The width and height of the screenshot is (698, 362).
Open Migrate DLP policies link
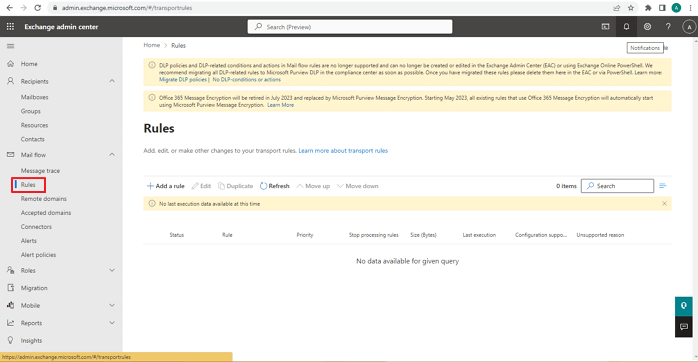point(183,80)
